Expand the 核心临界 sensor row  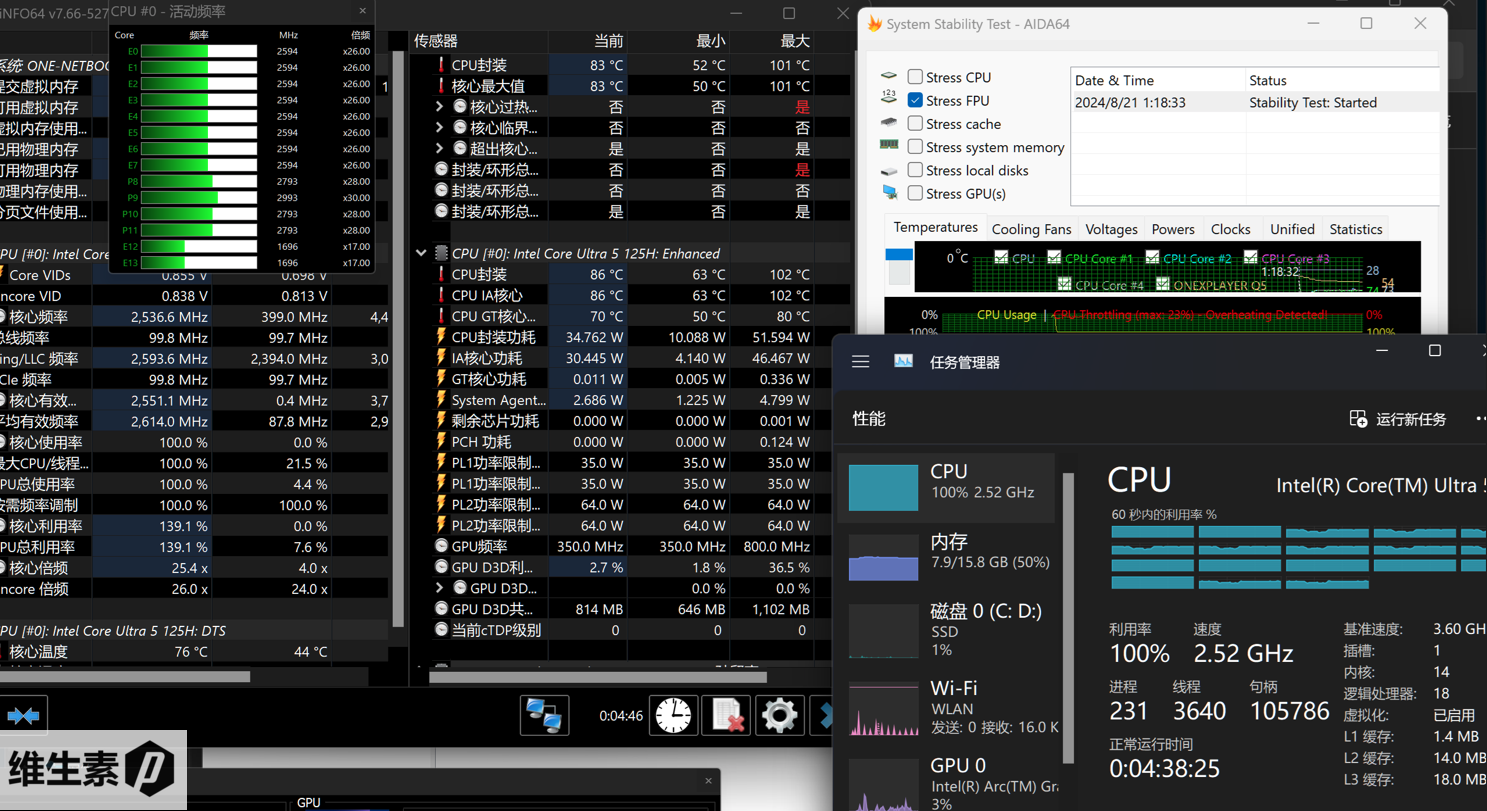pyautogui.click(x=439, y=128)
